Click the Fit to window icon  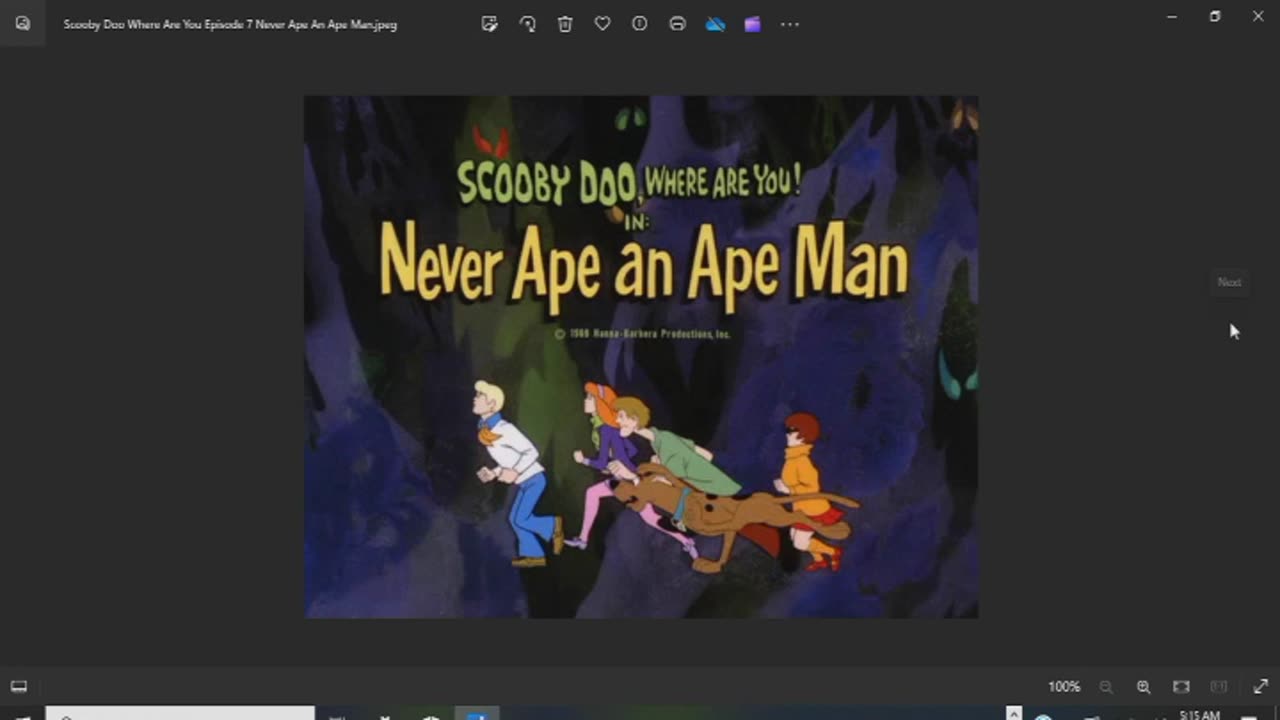1181,686
